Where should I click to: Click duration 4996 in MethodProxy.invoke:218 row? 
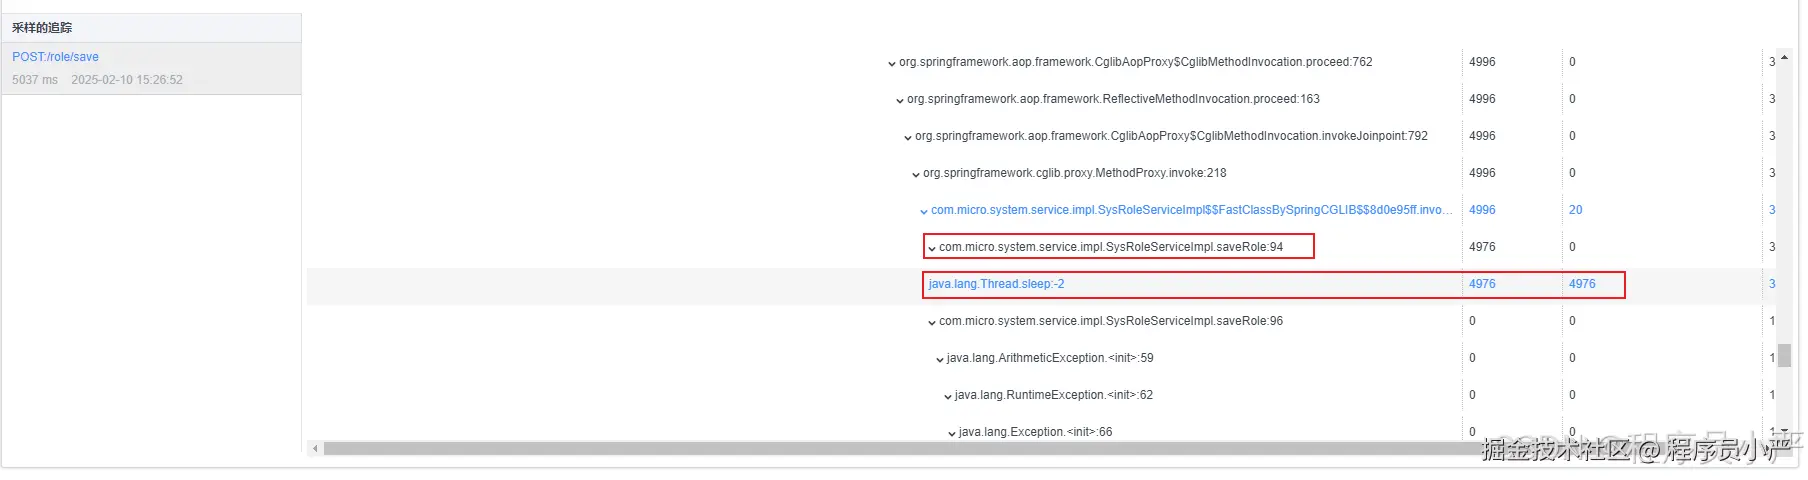tap(1482, 173)
